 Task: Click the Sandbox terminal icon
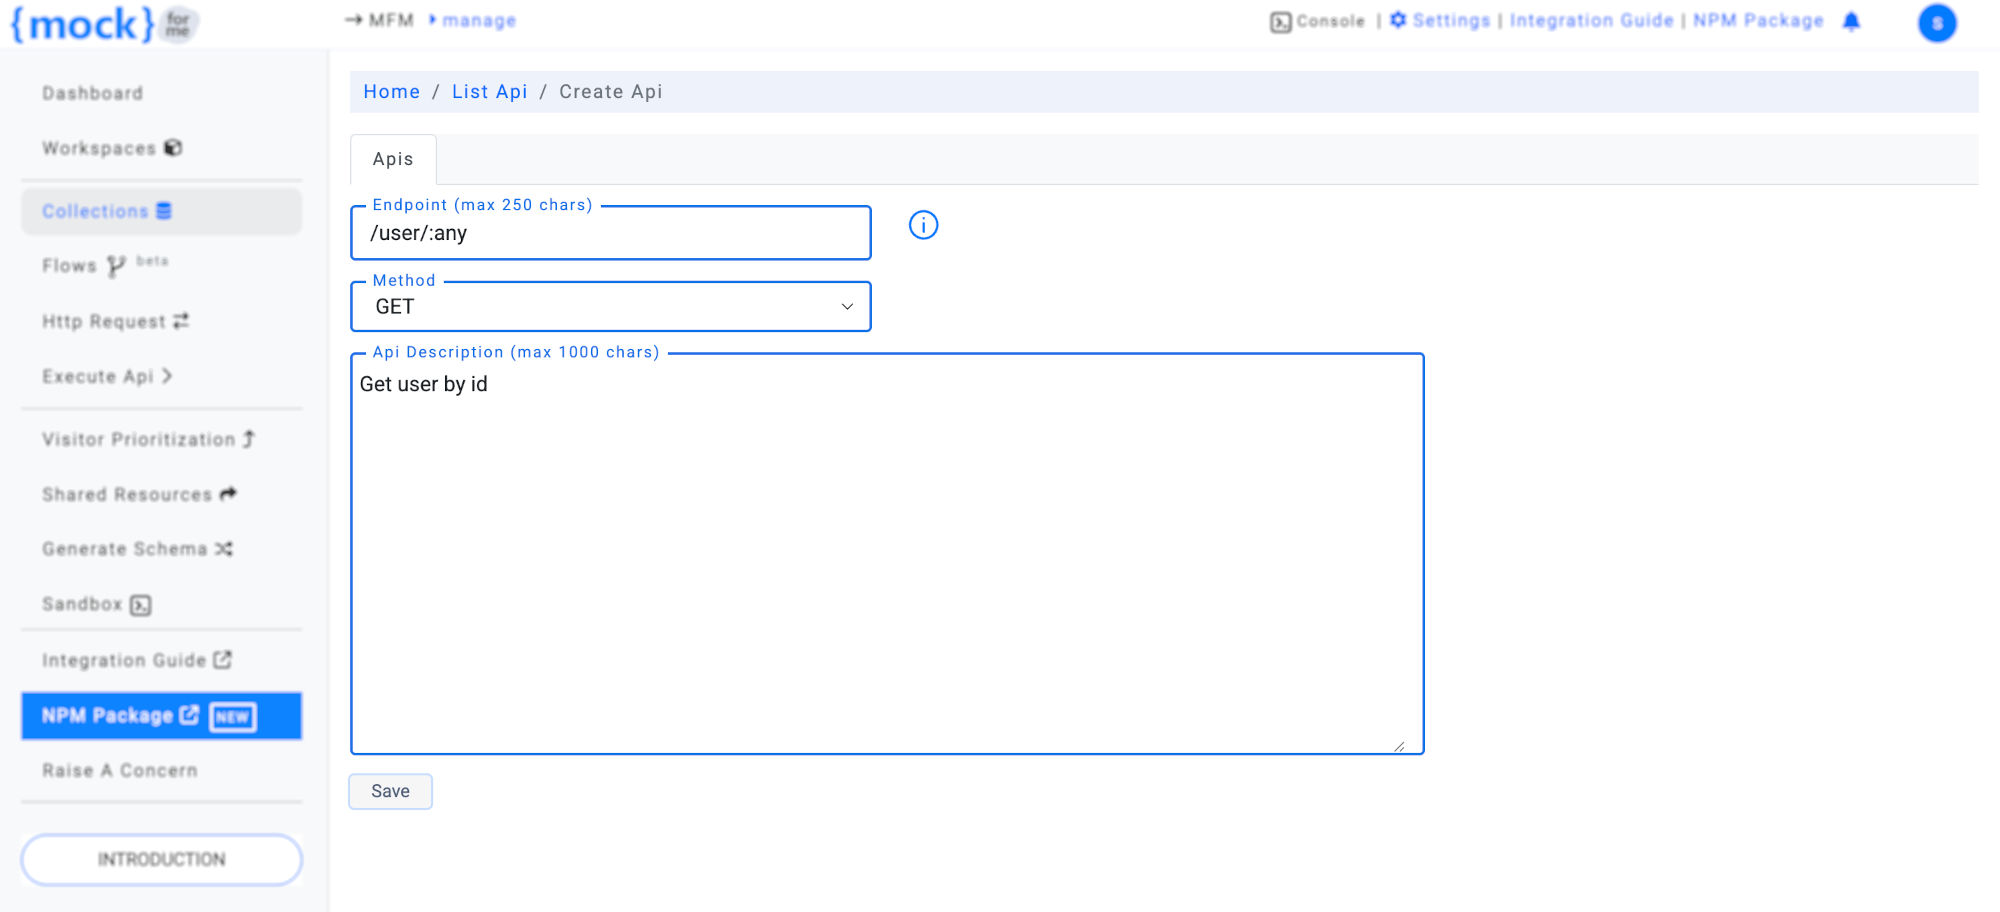tap(141, 605)
